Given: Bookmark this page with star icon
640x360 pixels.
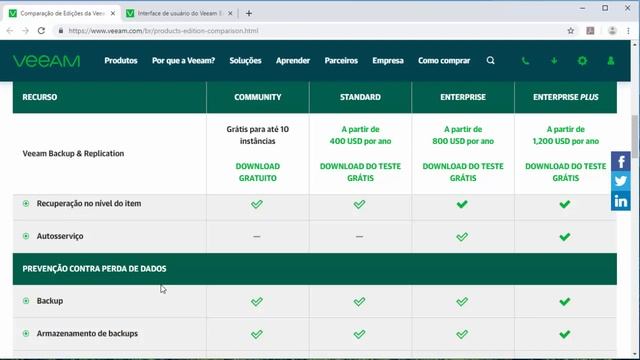Looking at the screenshot, I should pos(571,31).
